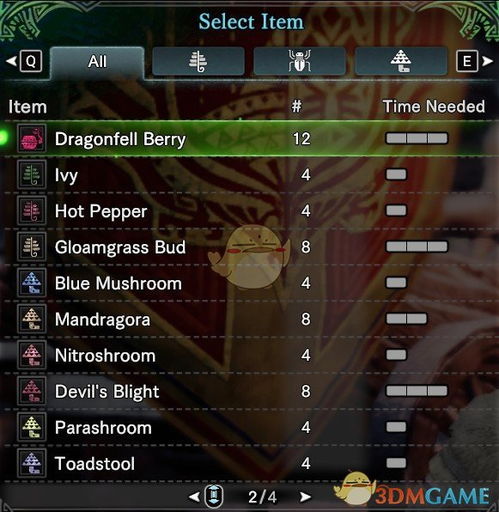
Task: Click the Gloamgrass Bud time needed bar
Action: (x=417, y=247)
